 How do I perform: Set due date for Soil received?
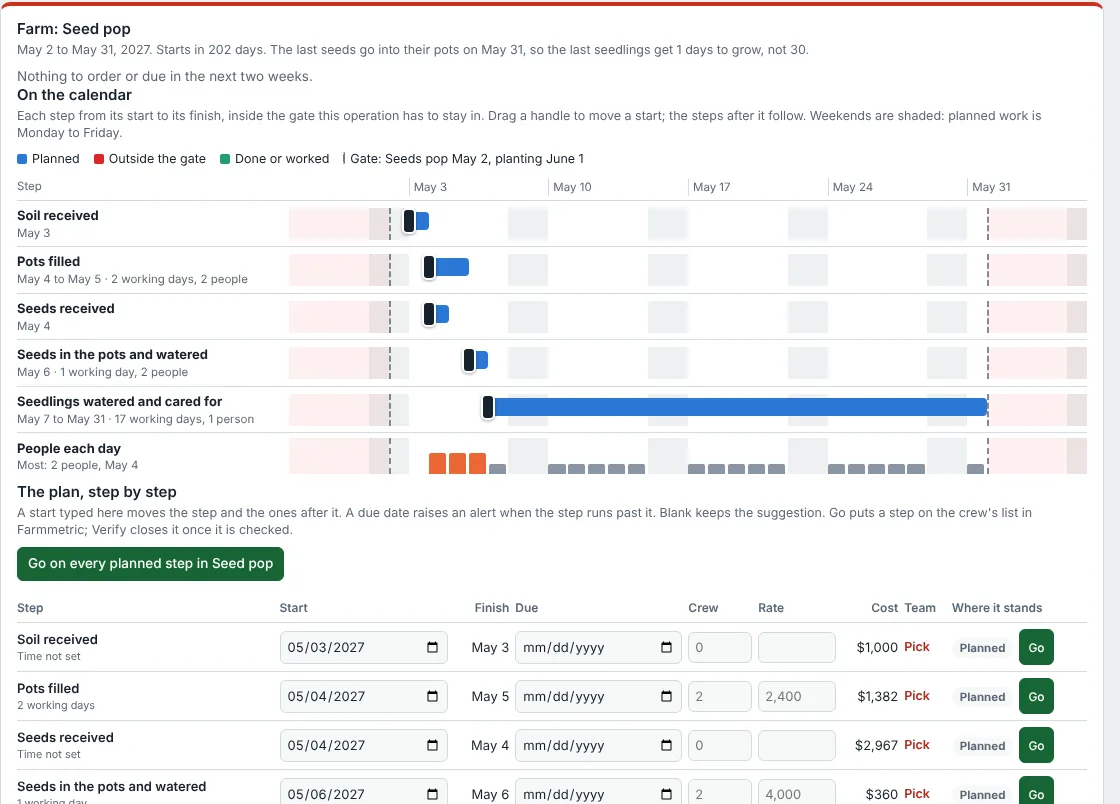[598, 648]
